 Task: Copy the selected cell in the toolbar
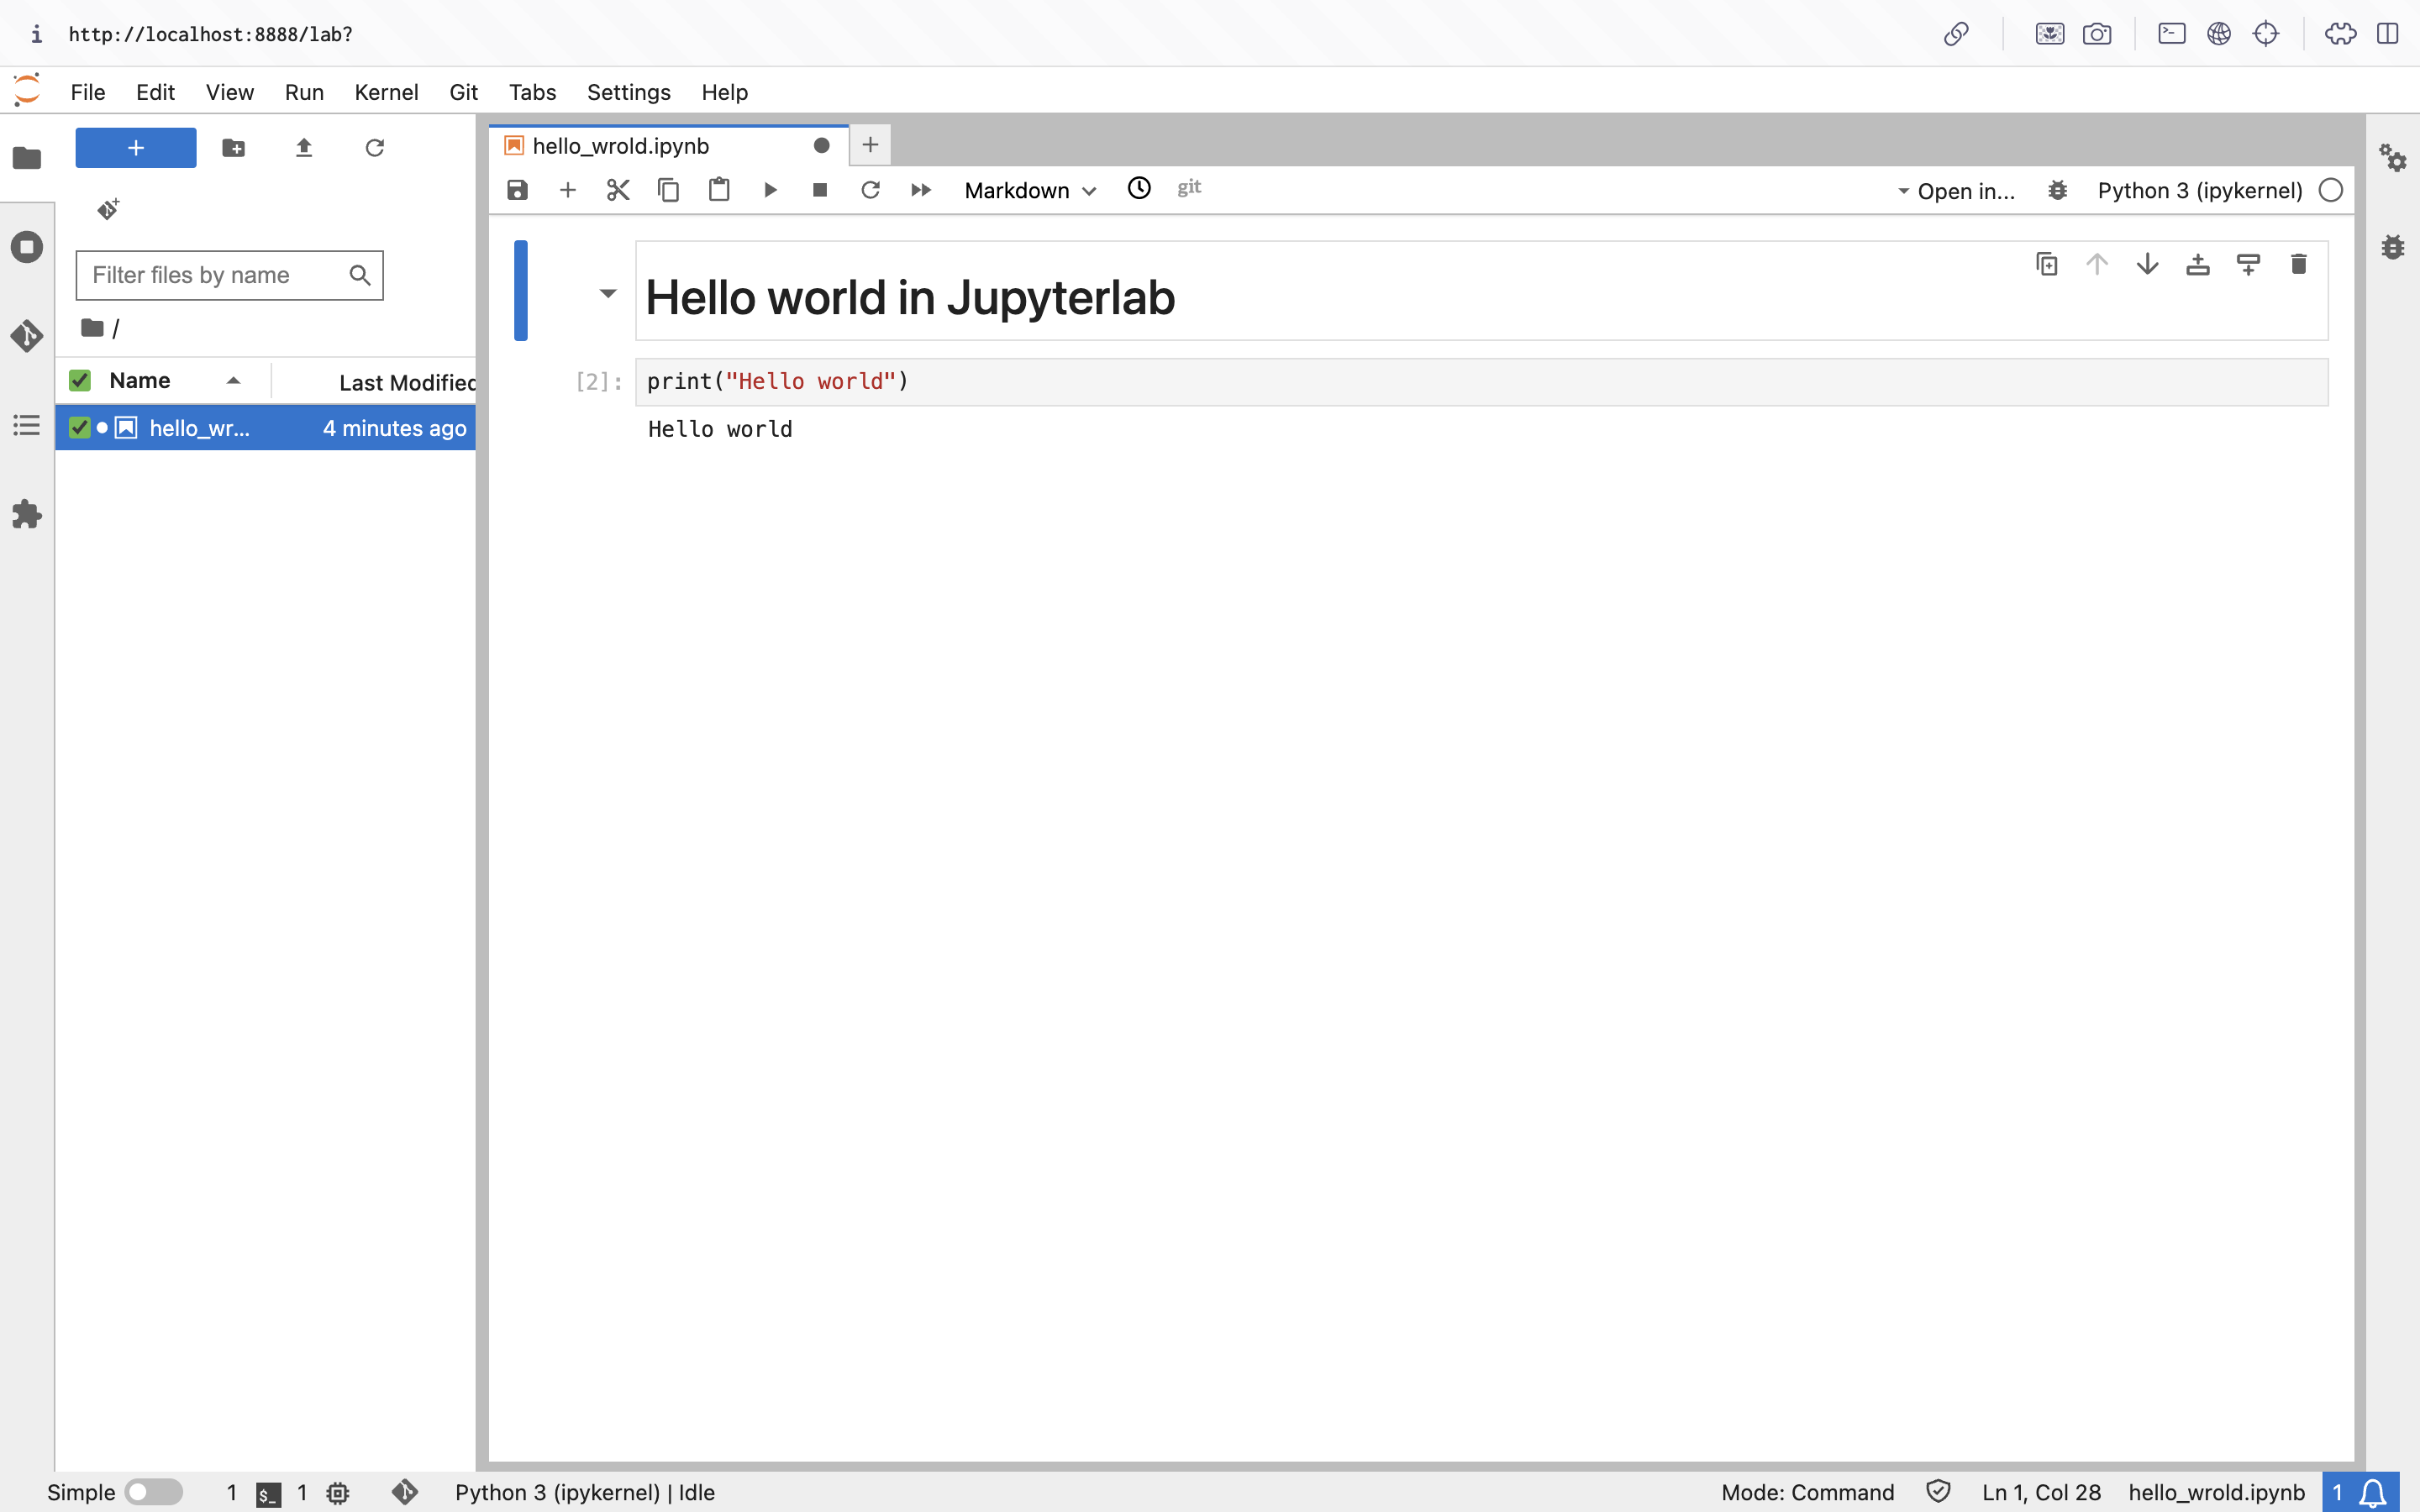click(668, 190)
